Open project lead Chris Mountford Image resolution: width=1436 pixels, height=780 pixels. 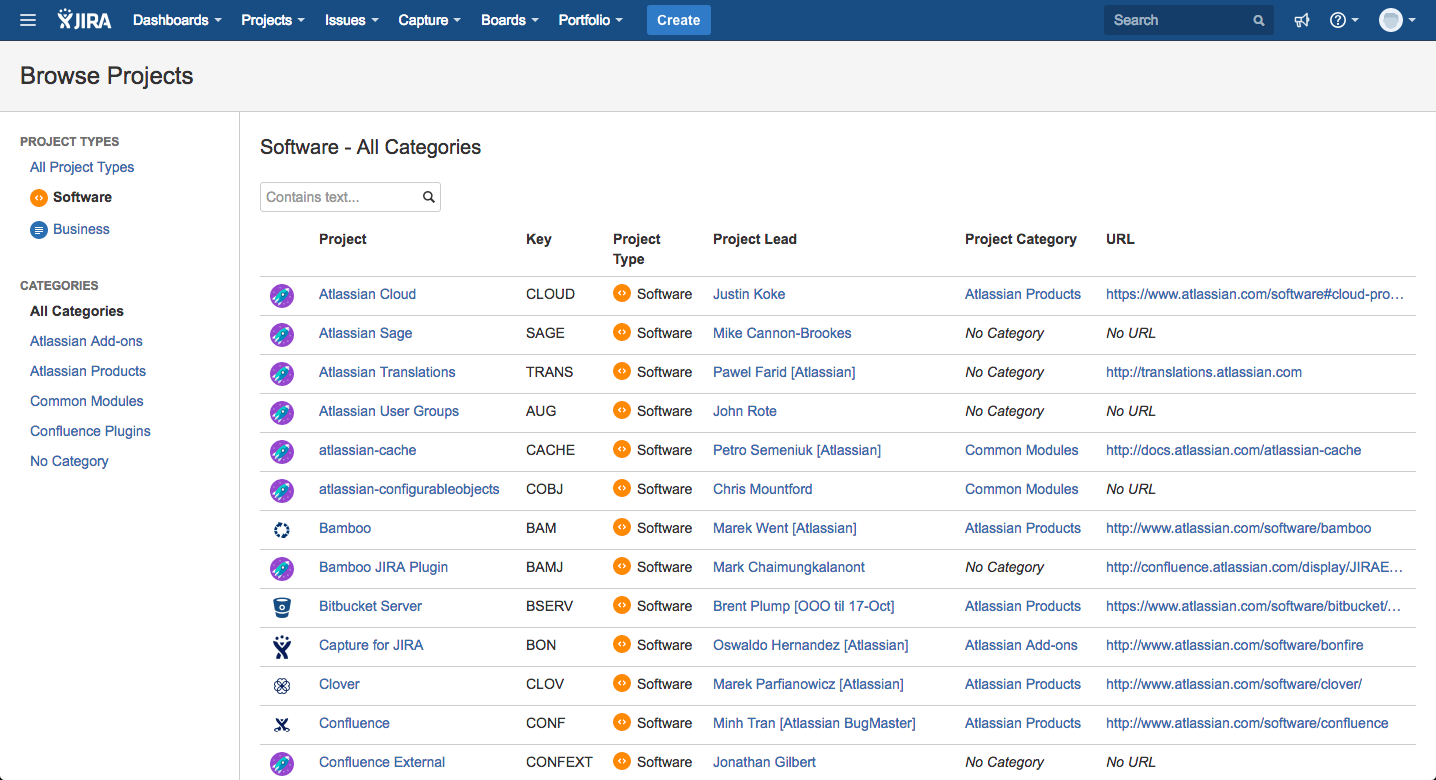point(763,489)
